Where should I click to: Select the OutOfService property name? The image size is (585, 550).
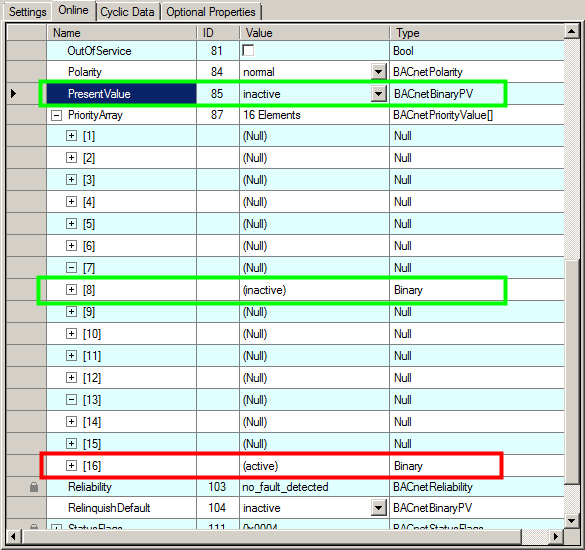click(x=99, y=51)
